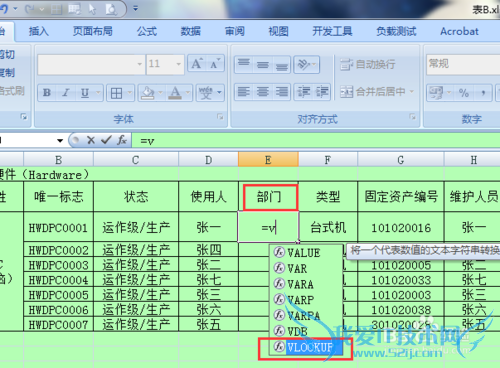
Task: Open text orientation options
Action: (306, 64)
